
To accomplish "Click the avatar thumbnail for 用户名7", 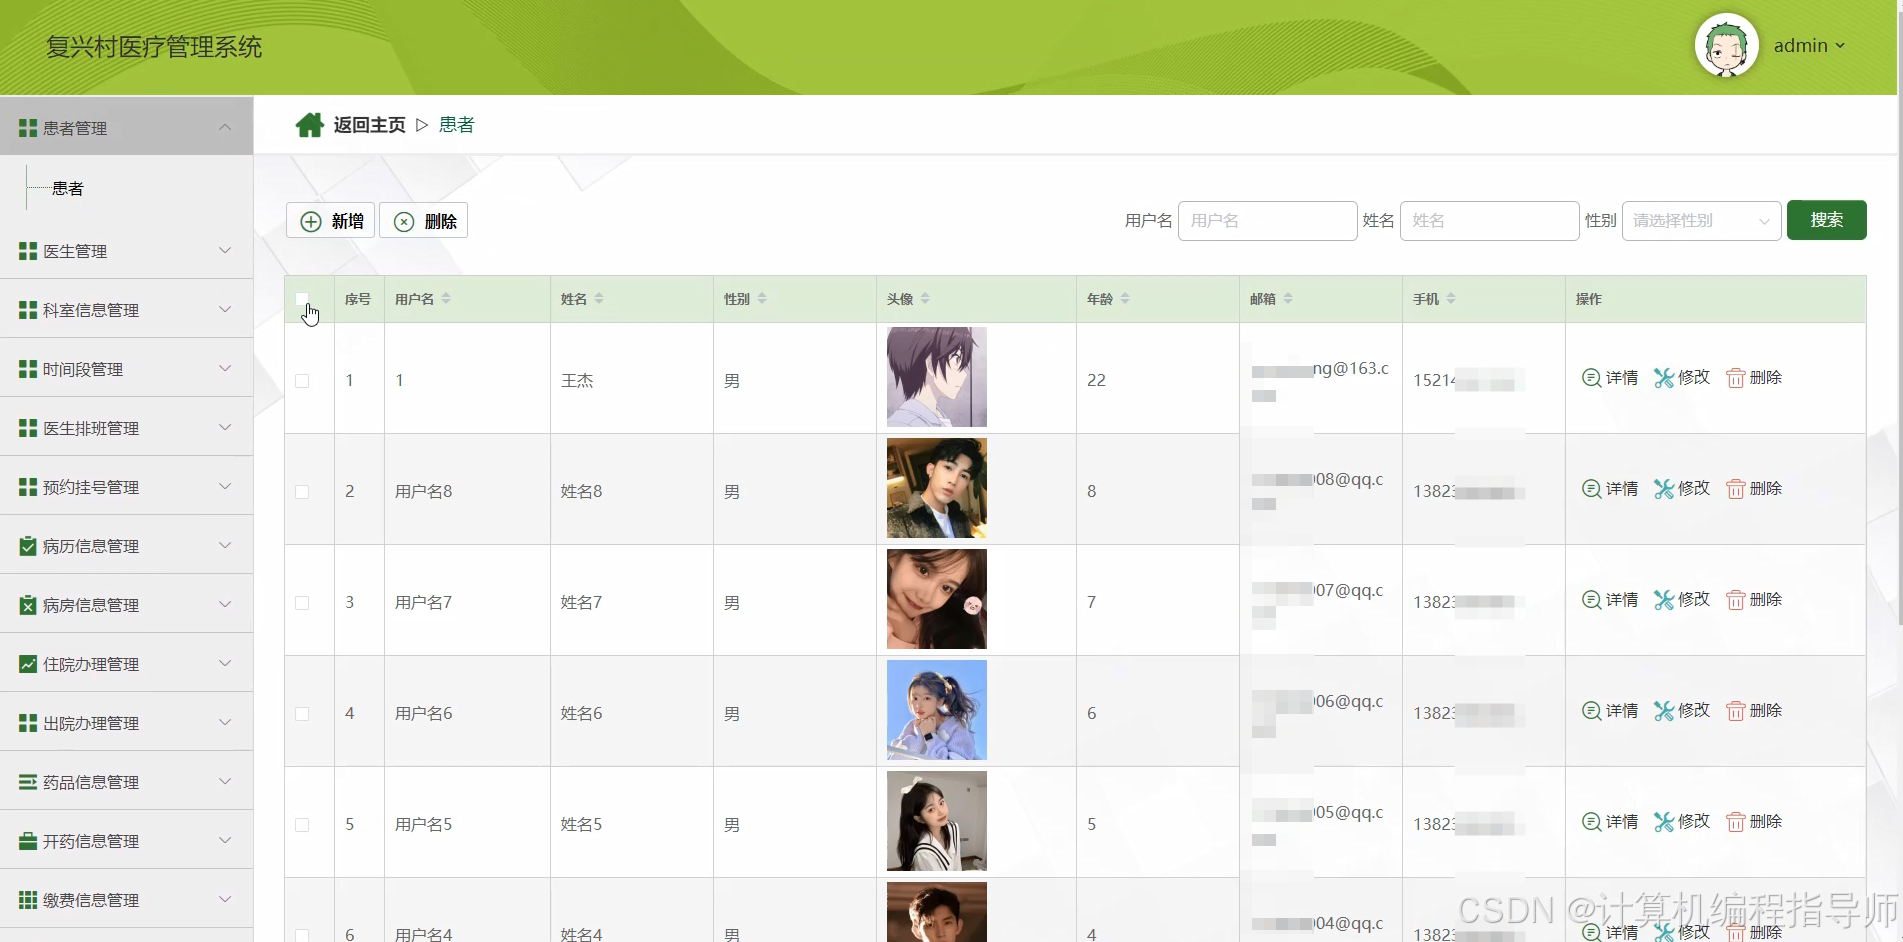I will (937, 599).
